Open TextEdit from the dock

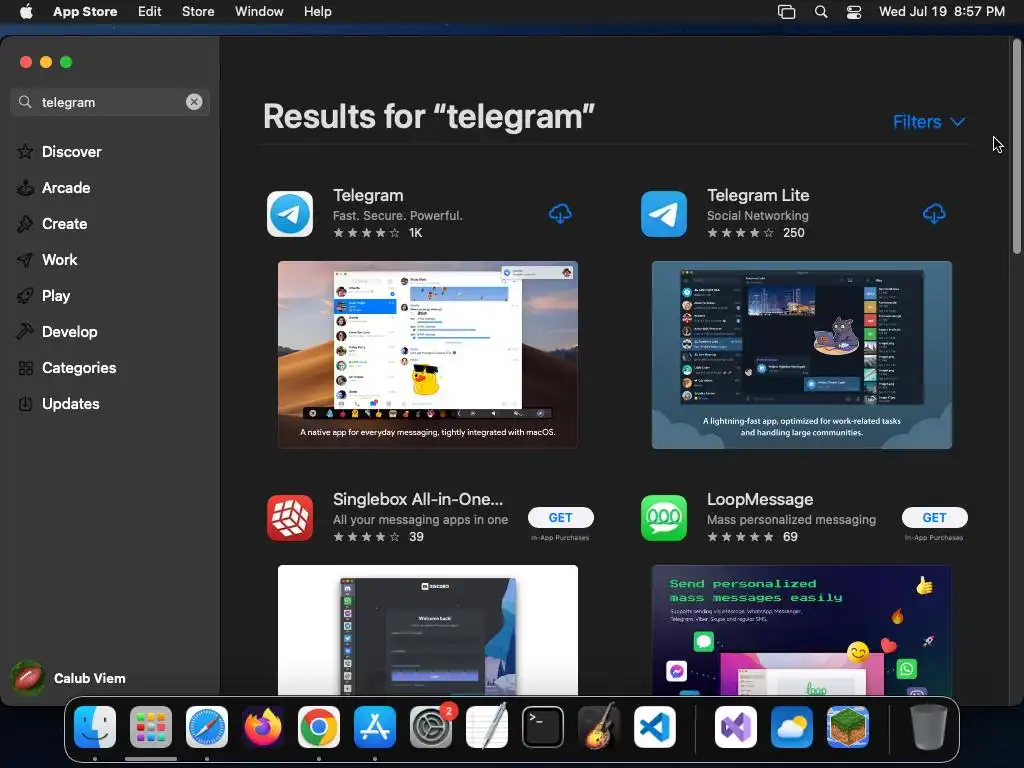pyautogui.click(x=487, y=727)
